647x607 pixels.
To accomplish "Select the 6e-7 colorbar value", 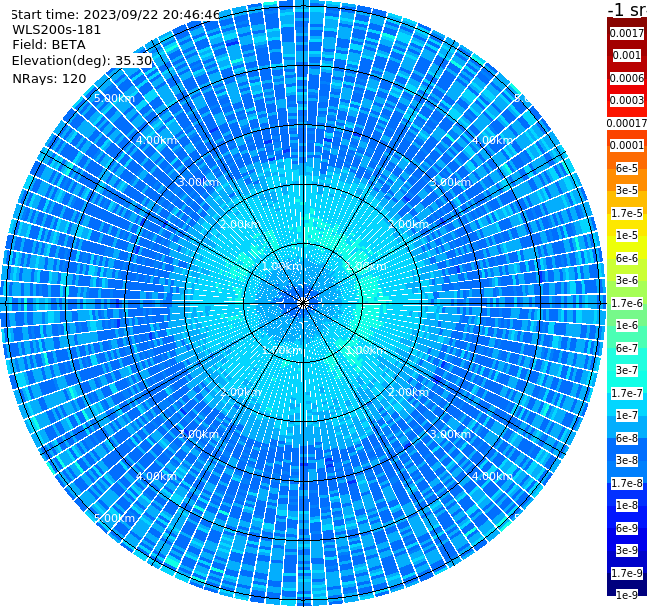I will 627,348.
